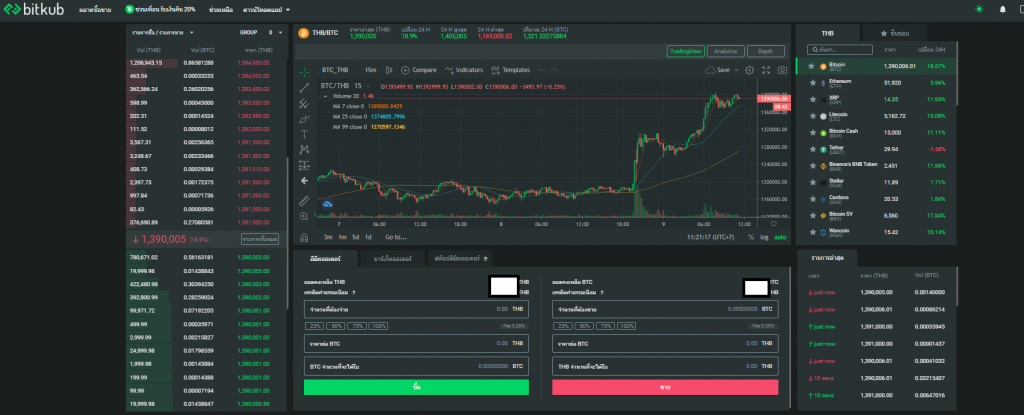Toggle the magnet mode icon
This screenshot has height=415, width=1024.
click(304, 237)
